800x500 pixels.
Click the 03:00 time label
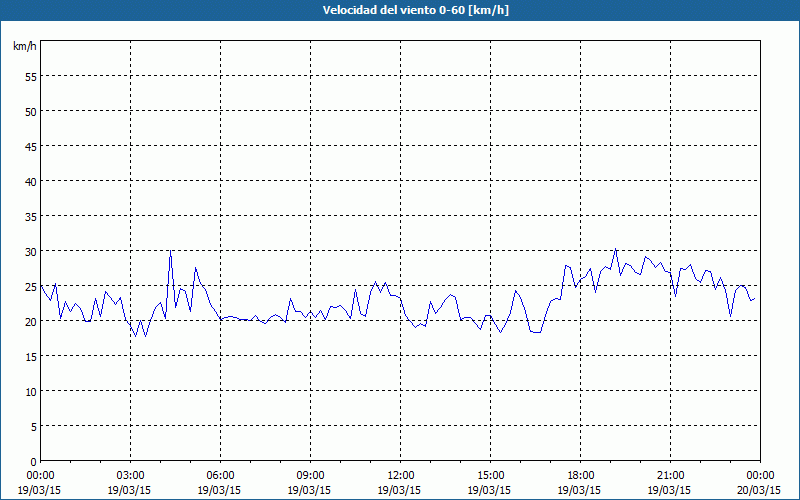(x=130, y=476)
